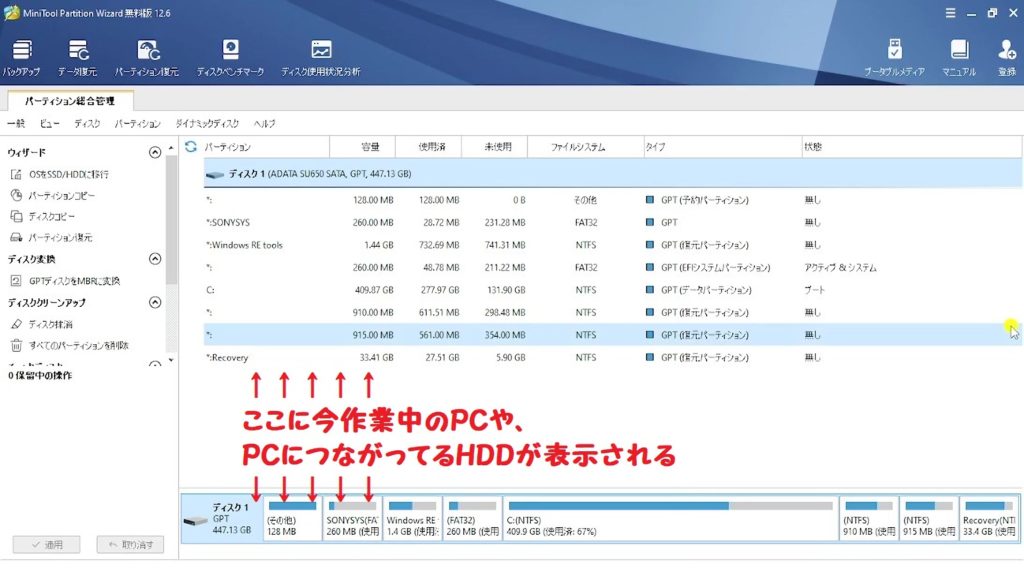Select the C:(NTFS) block in the disk map
The image size is (1024, 576).
[x=670, y=517]
